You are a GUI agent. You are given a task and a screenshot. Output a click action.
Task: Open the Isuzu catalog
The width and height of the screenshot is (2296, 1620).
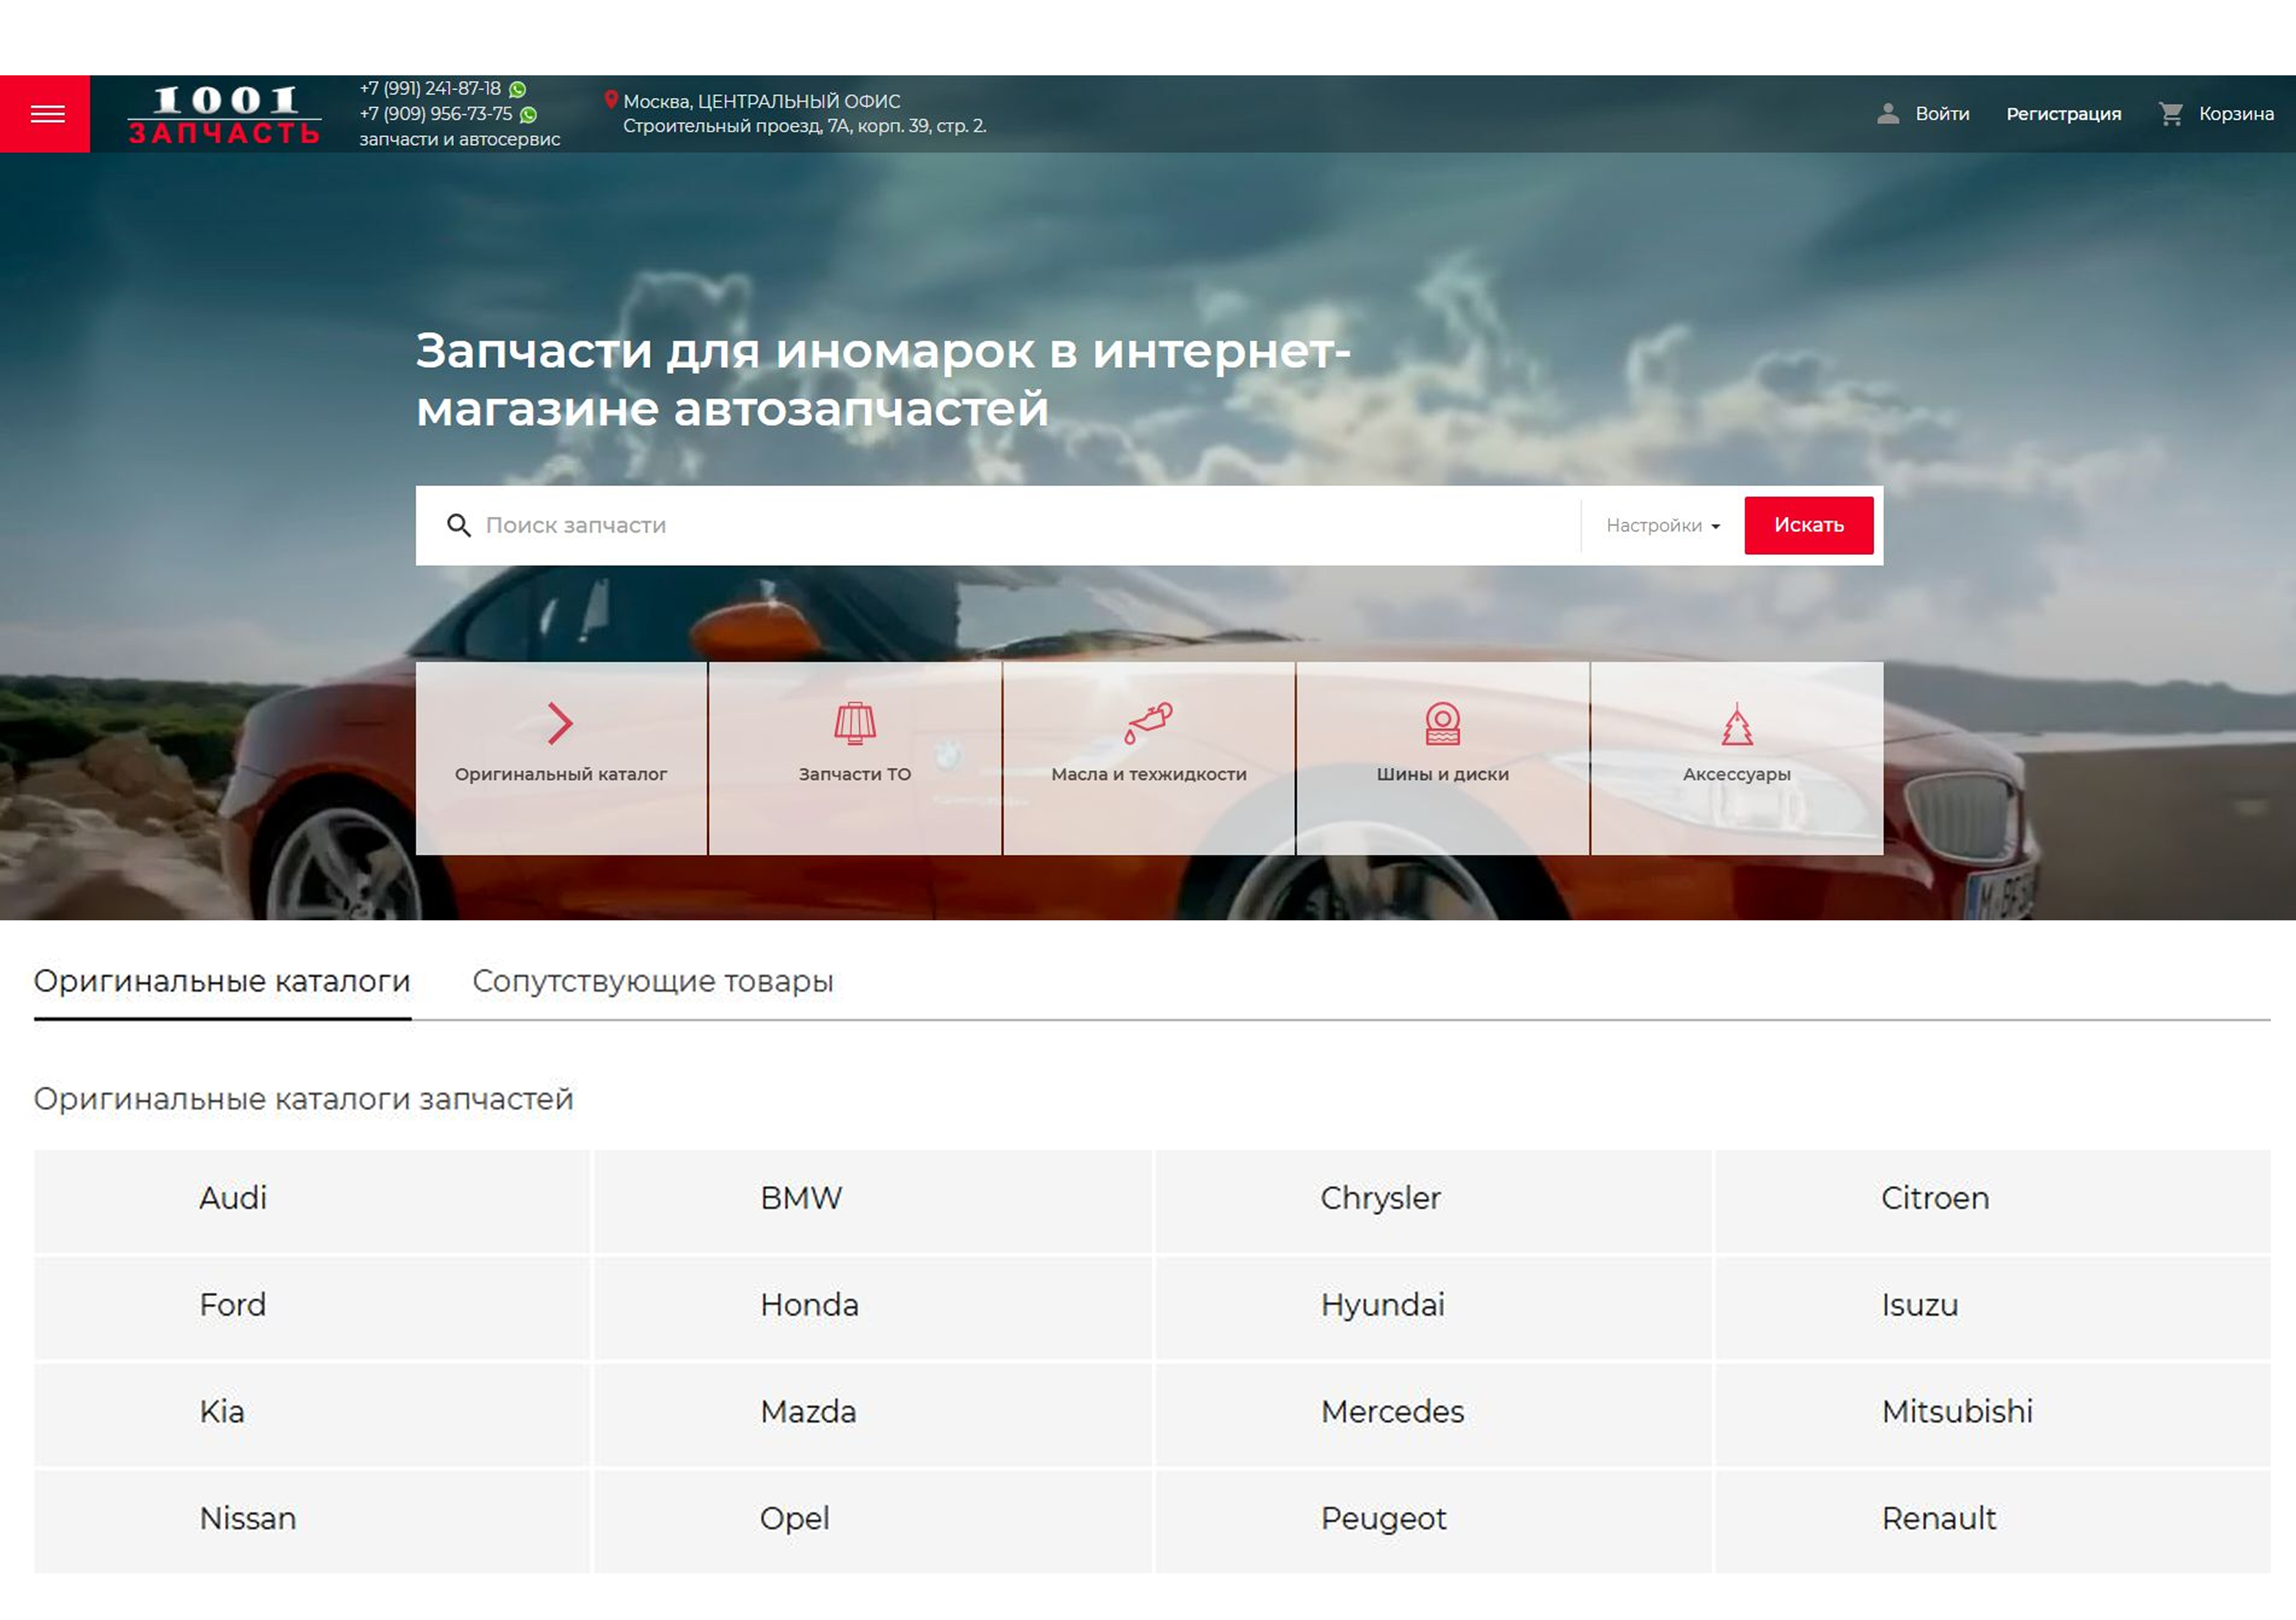1993,1307
